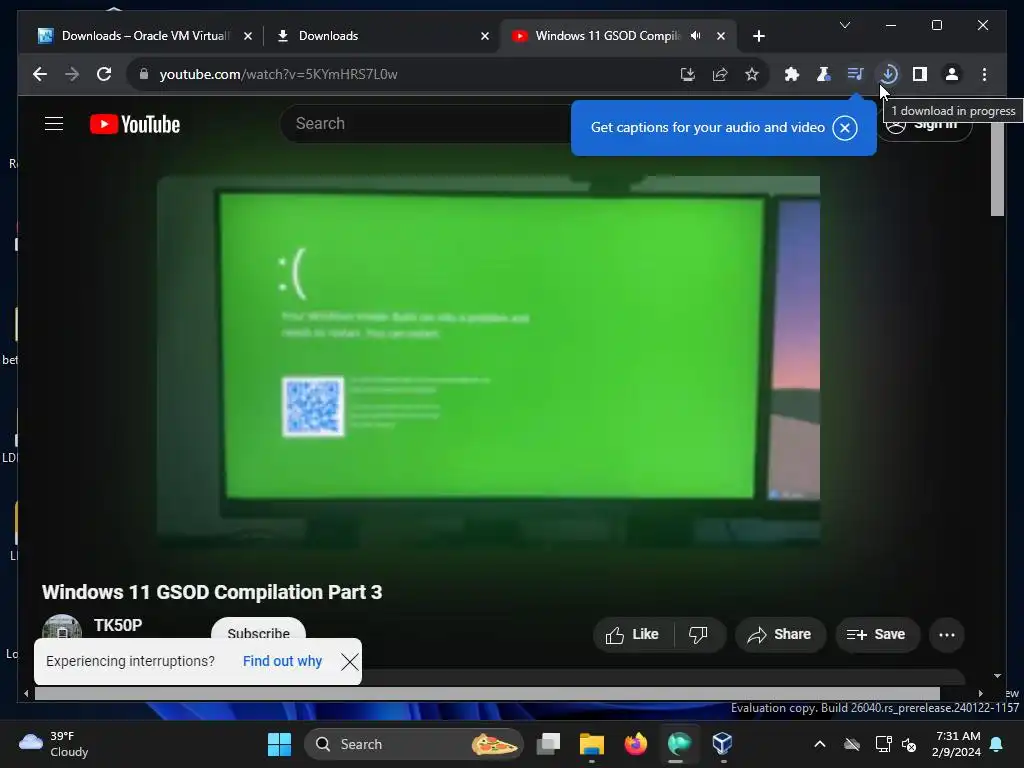Dismiss the captions tooltip with X
Image resolution: width=1024 pixels, height=768 pixels.
tap(844, 127)
